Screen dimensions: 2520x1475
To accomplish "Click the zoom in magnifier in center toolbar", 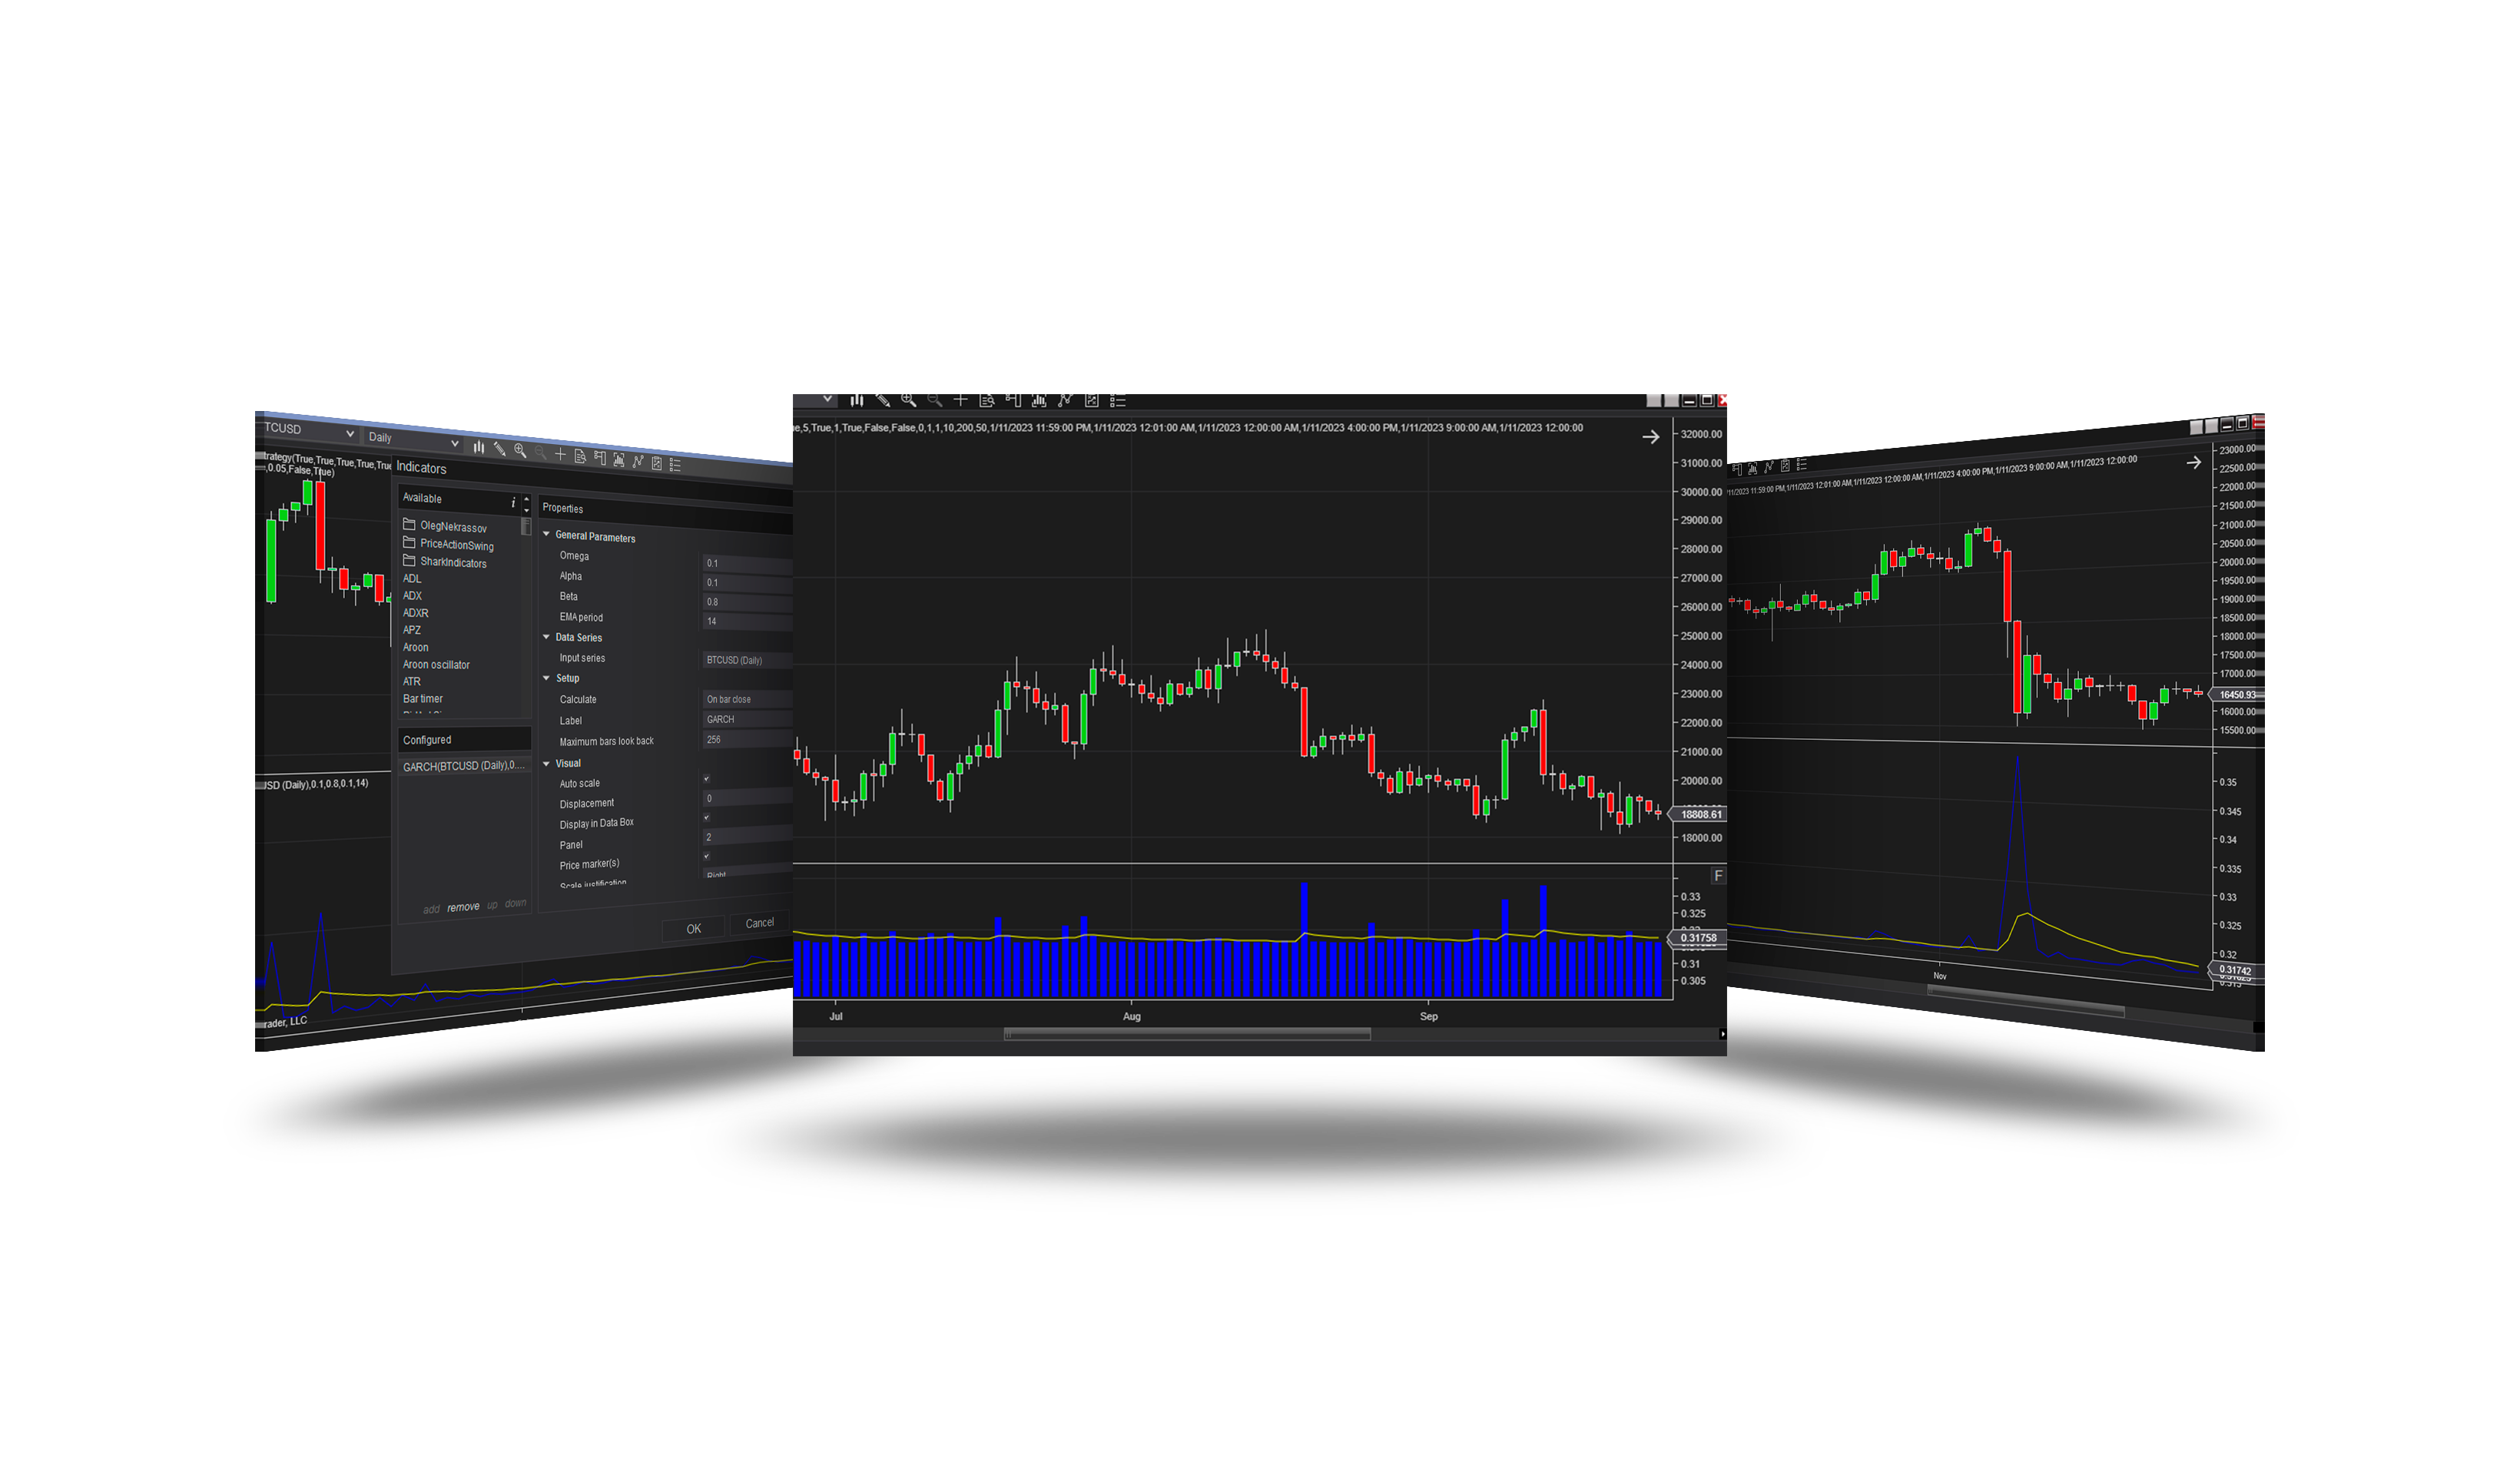I will click(908, 400).
